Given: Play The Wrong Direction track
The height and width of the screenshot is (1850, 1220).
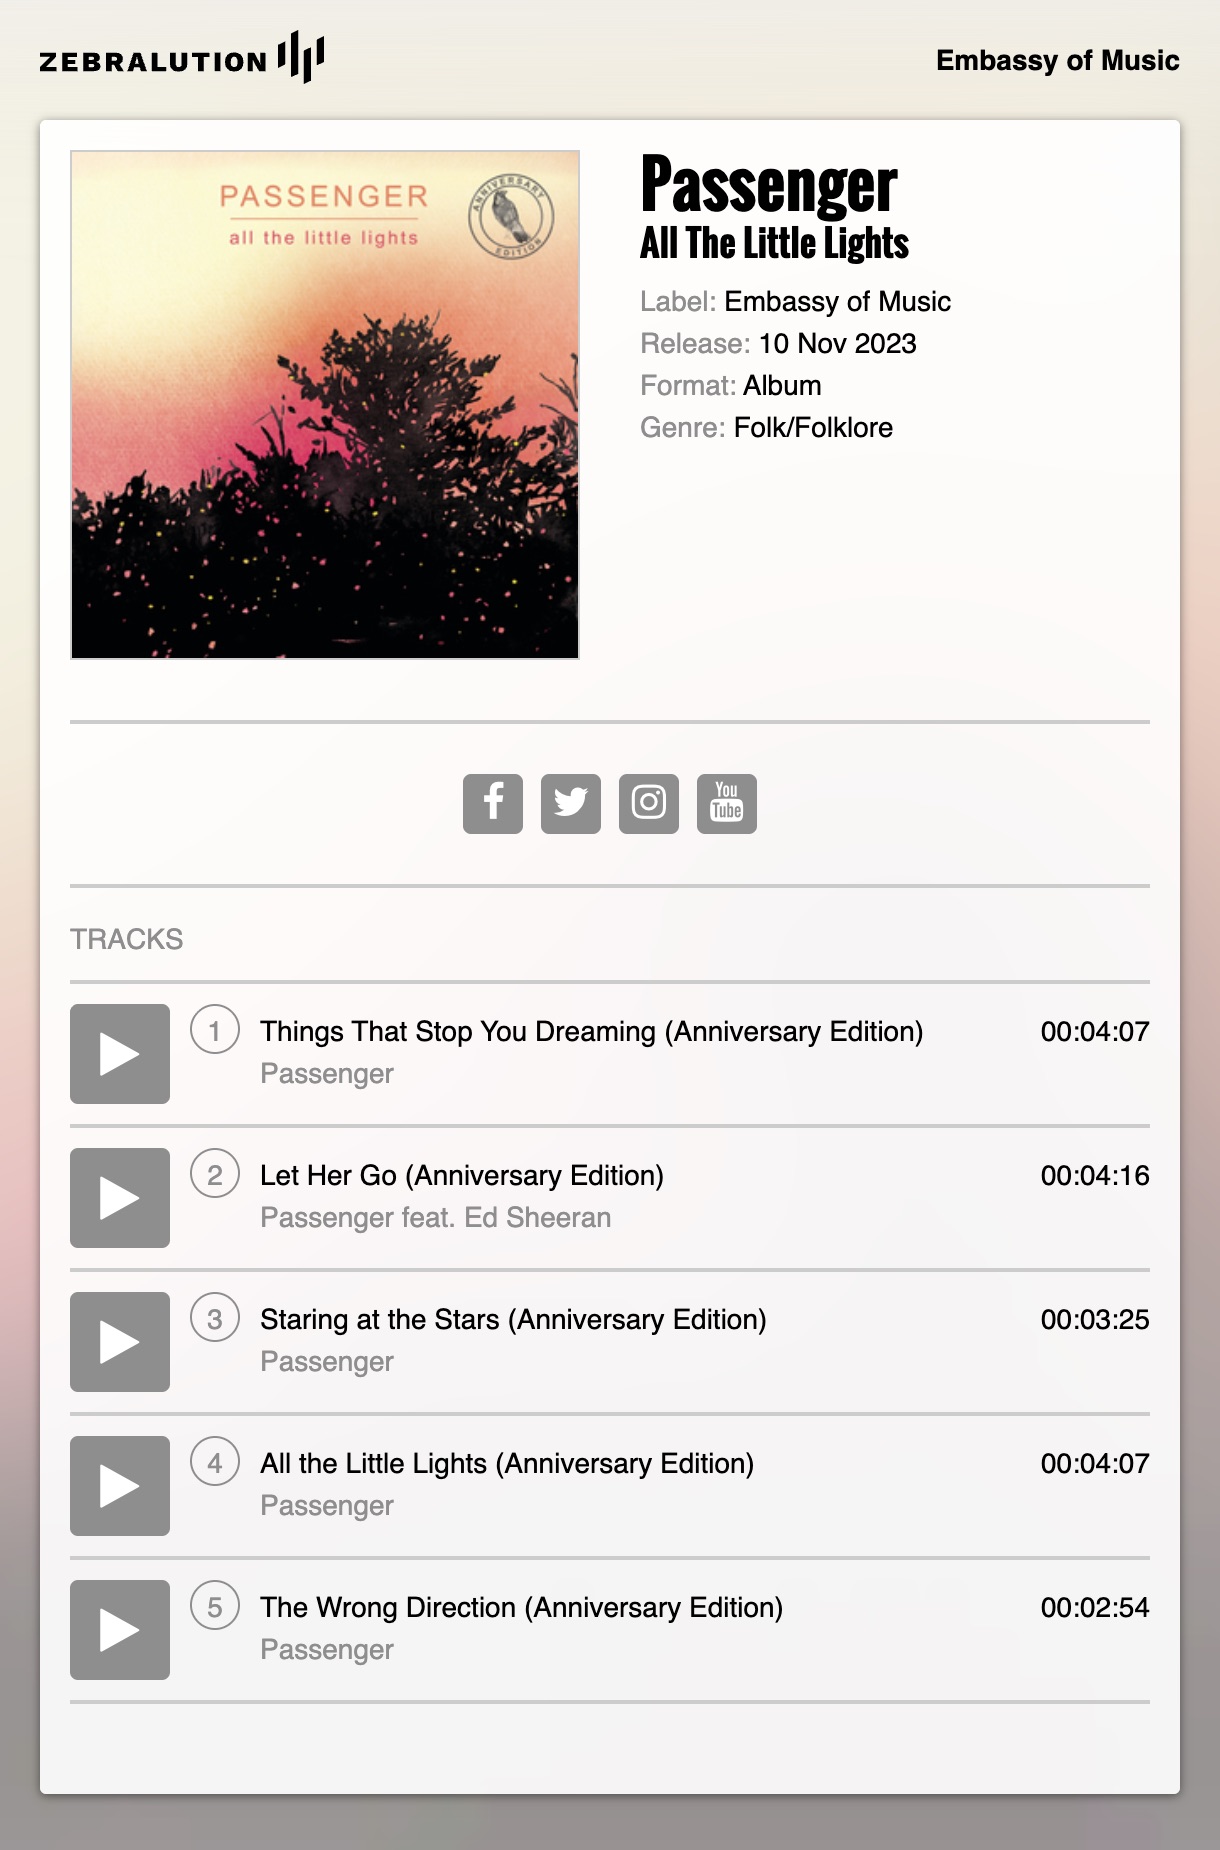Looking at the screenshot, I should [120, 1630].
